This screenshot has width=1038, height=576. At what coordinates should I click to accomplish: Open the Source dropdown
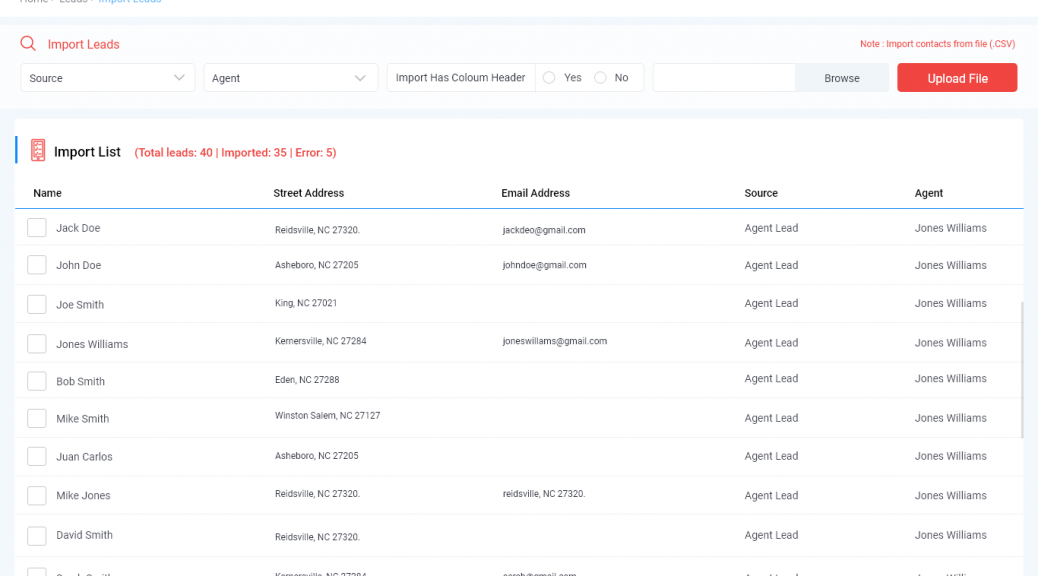tap(107, 77)
